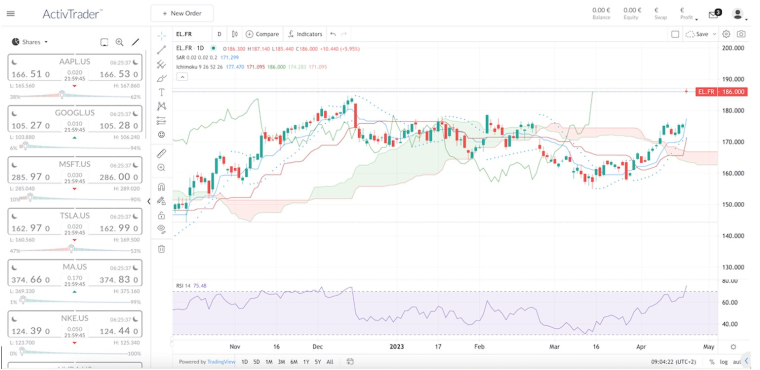This screenshot has width=760, height=370.
Task: Select the Text annotation tool
Action: [x=162, y=92]
